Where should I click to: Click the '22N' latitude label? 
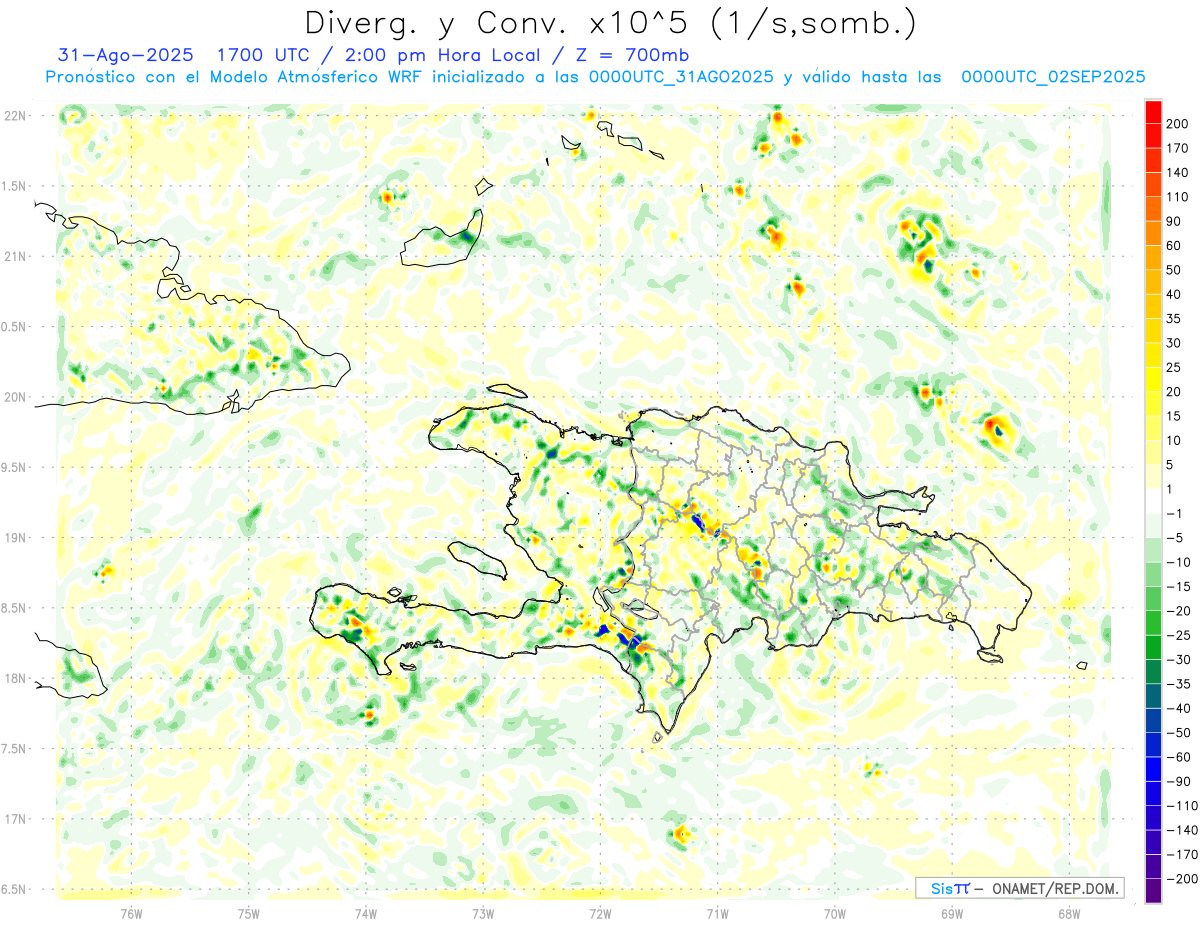(16, 115)
